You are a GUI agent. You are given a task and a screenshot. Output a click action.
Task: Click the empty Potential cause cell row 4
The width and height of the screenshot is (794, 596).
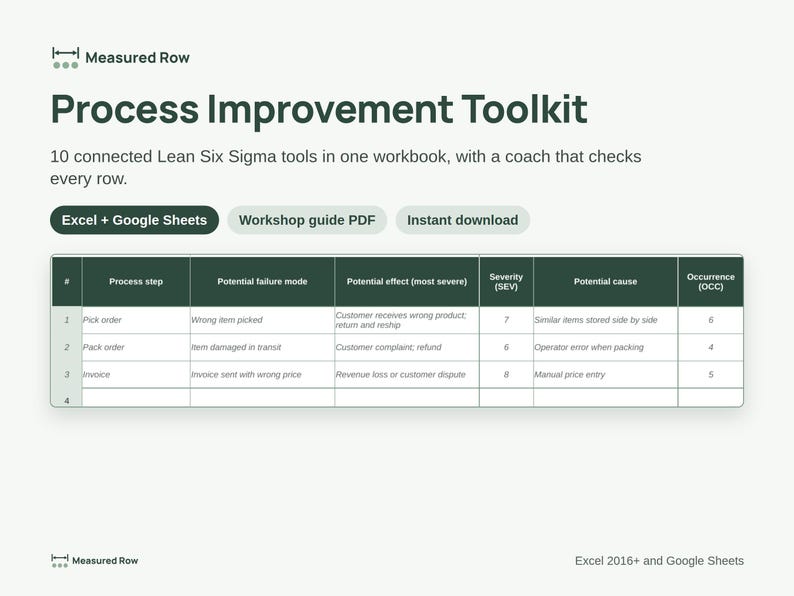tap(605, 398)
